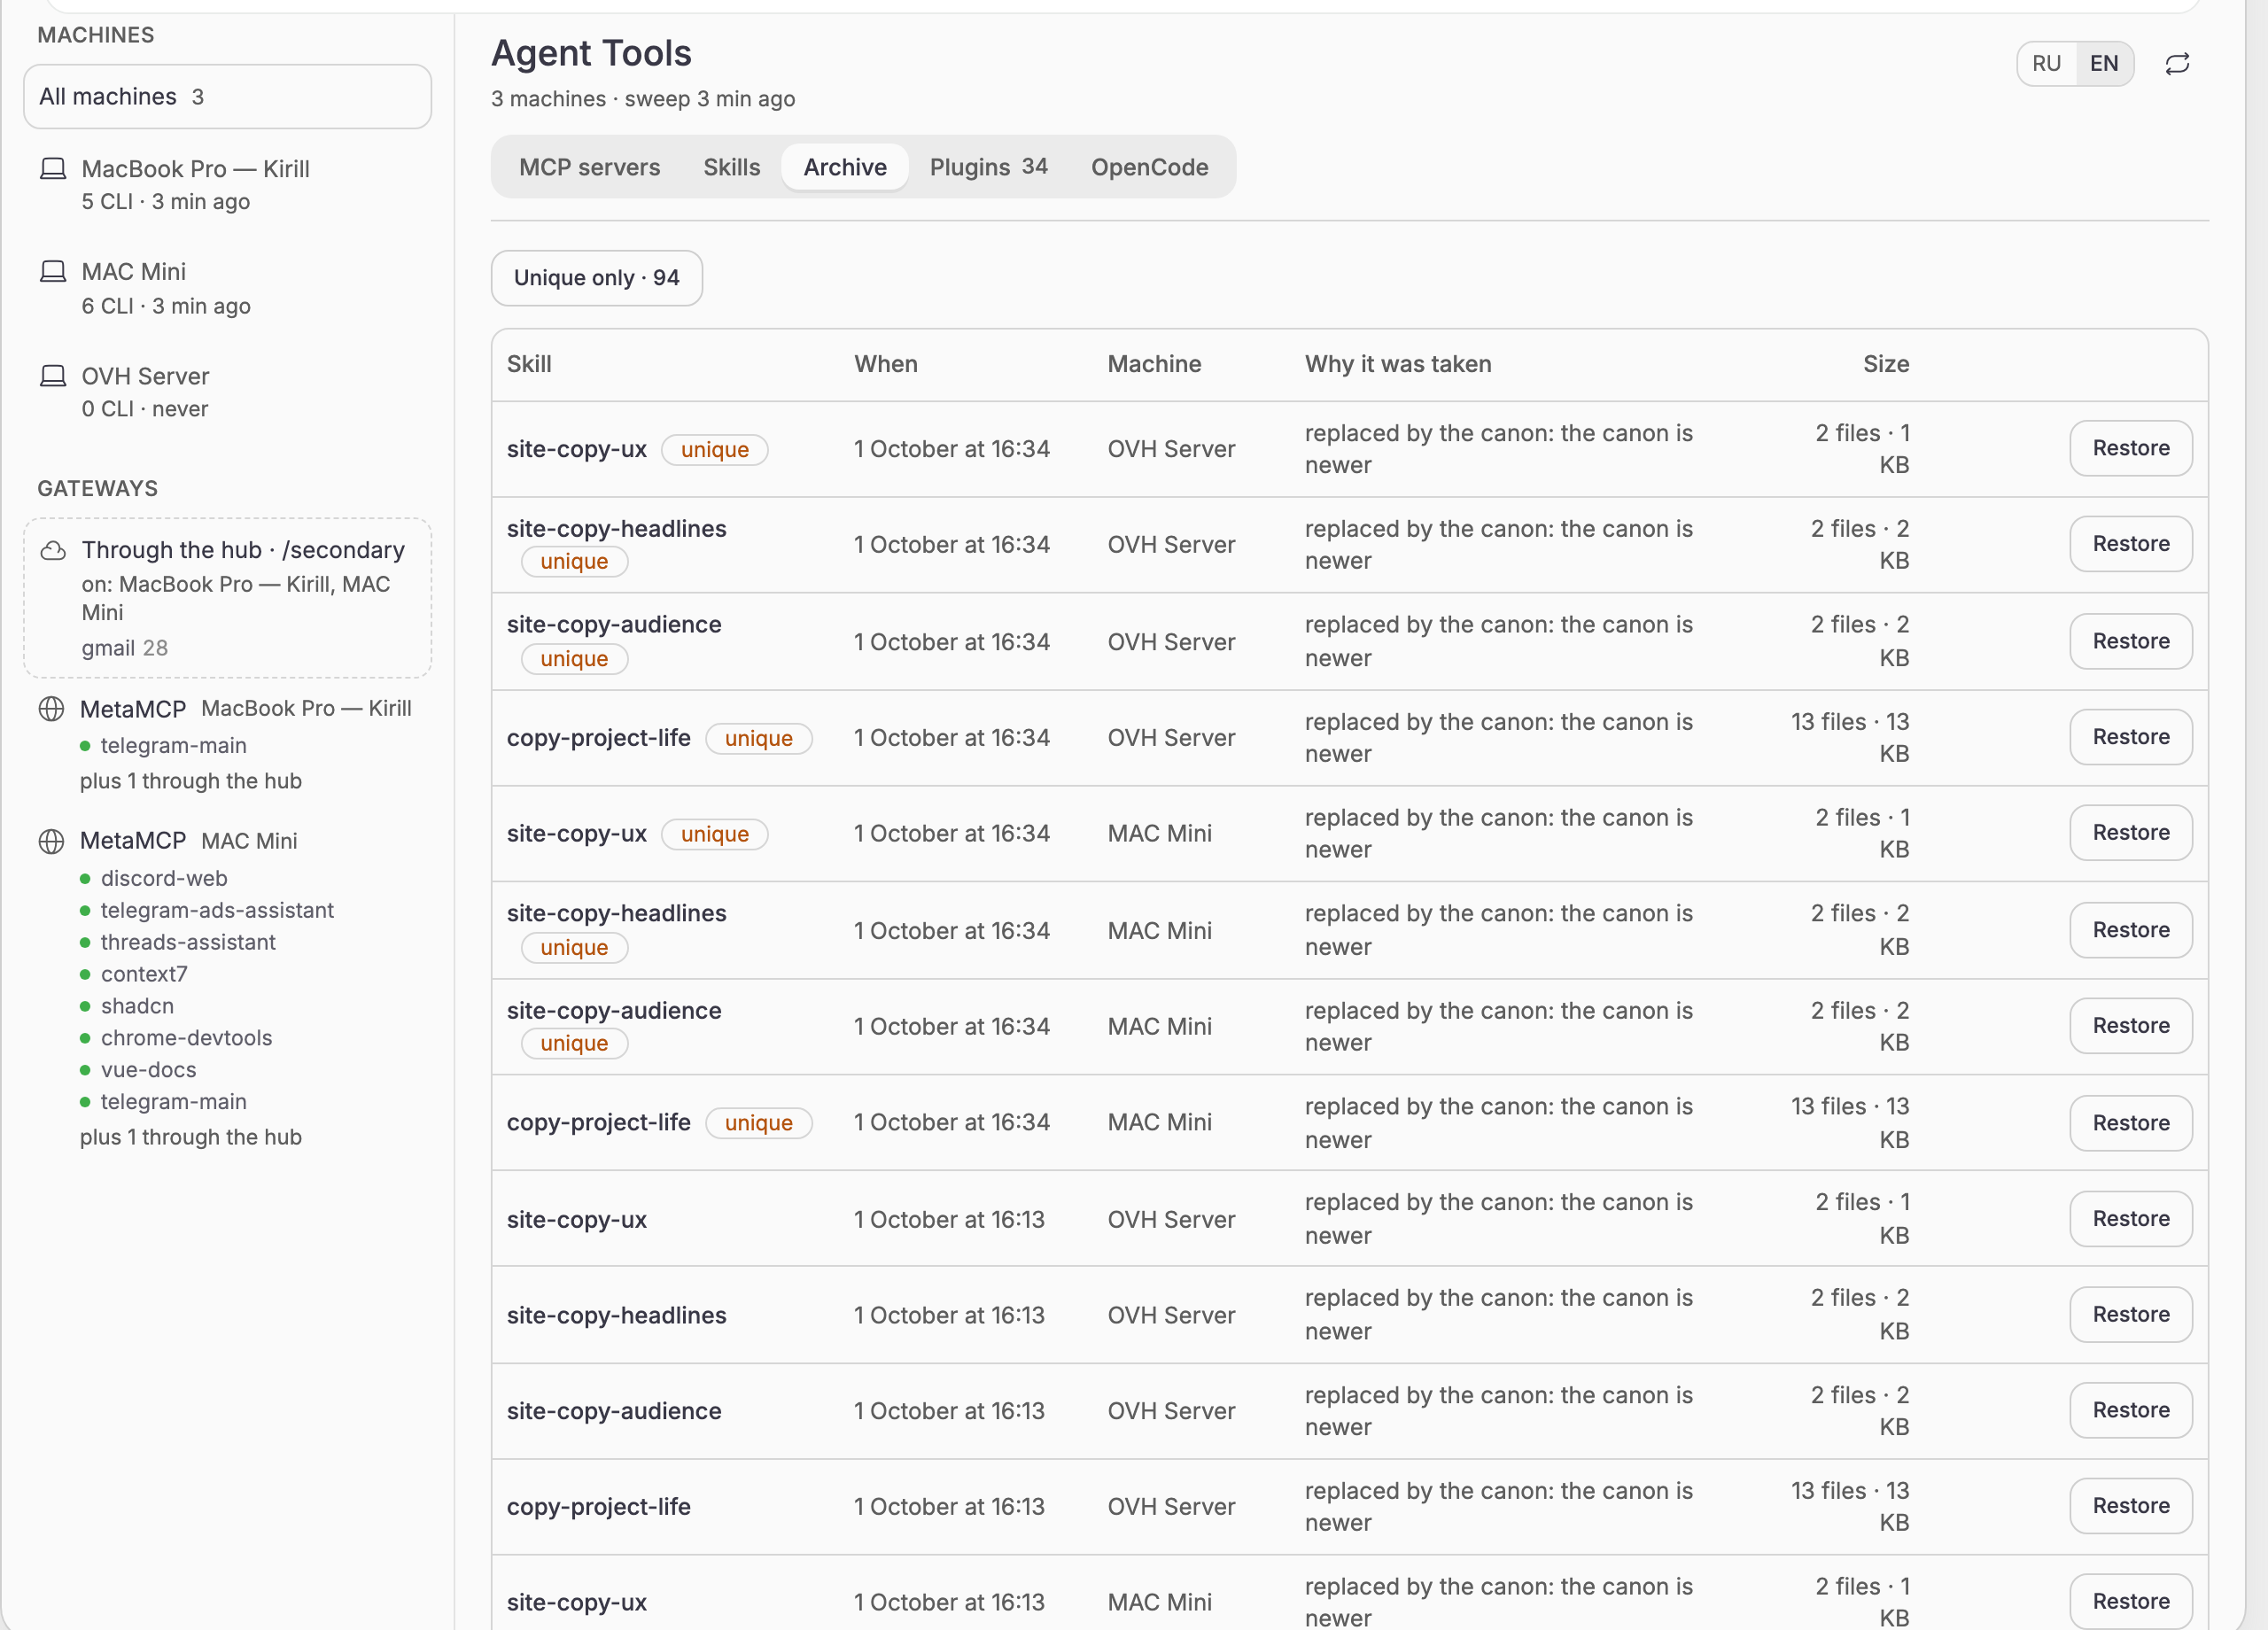Restore site-copy-ux from MAC Mini at 16:34
The height and width of the screenshot is (1630, 2268).
click(2130, 833)
